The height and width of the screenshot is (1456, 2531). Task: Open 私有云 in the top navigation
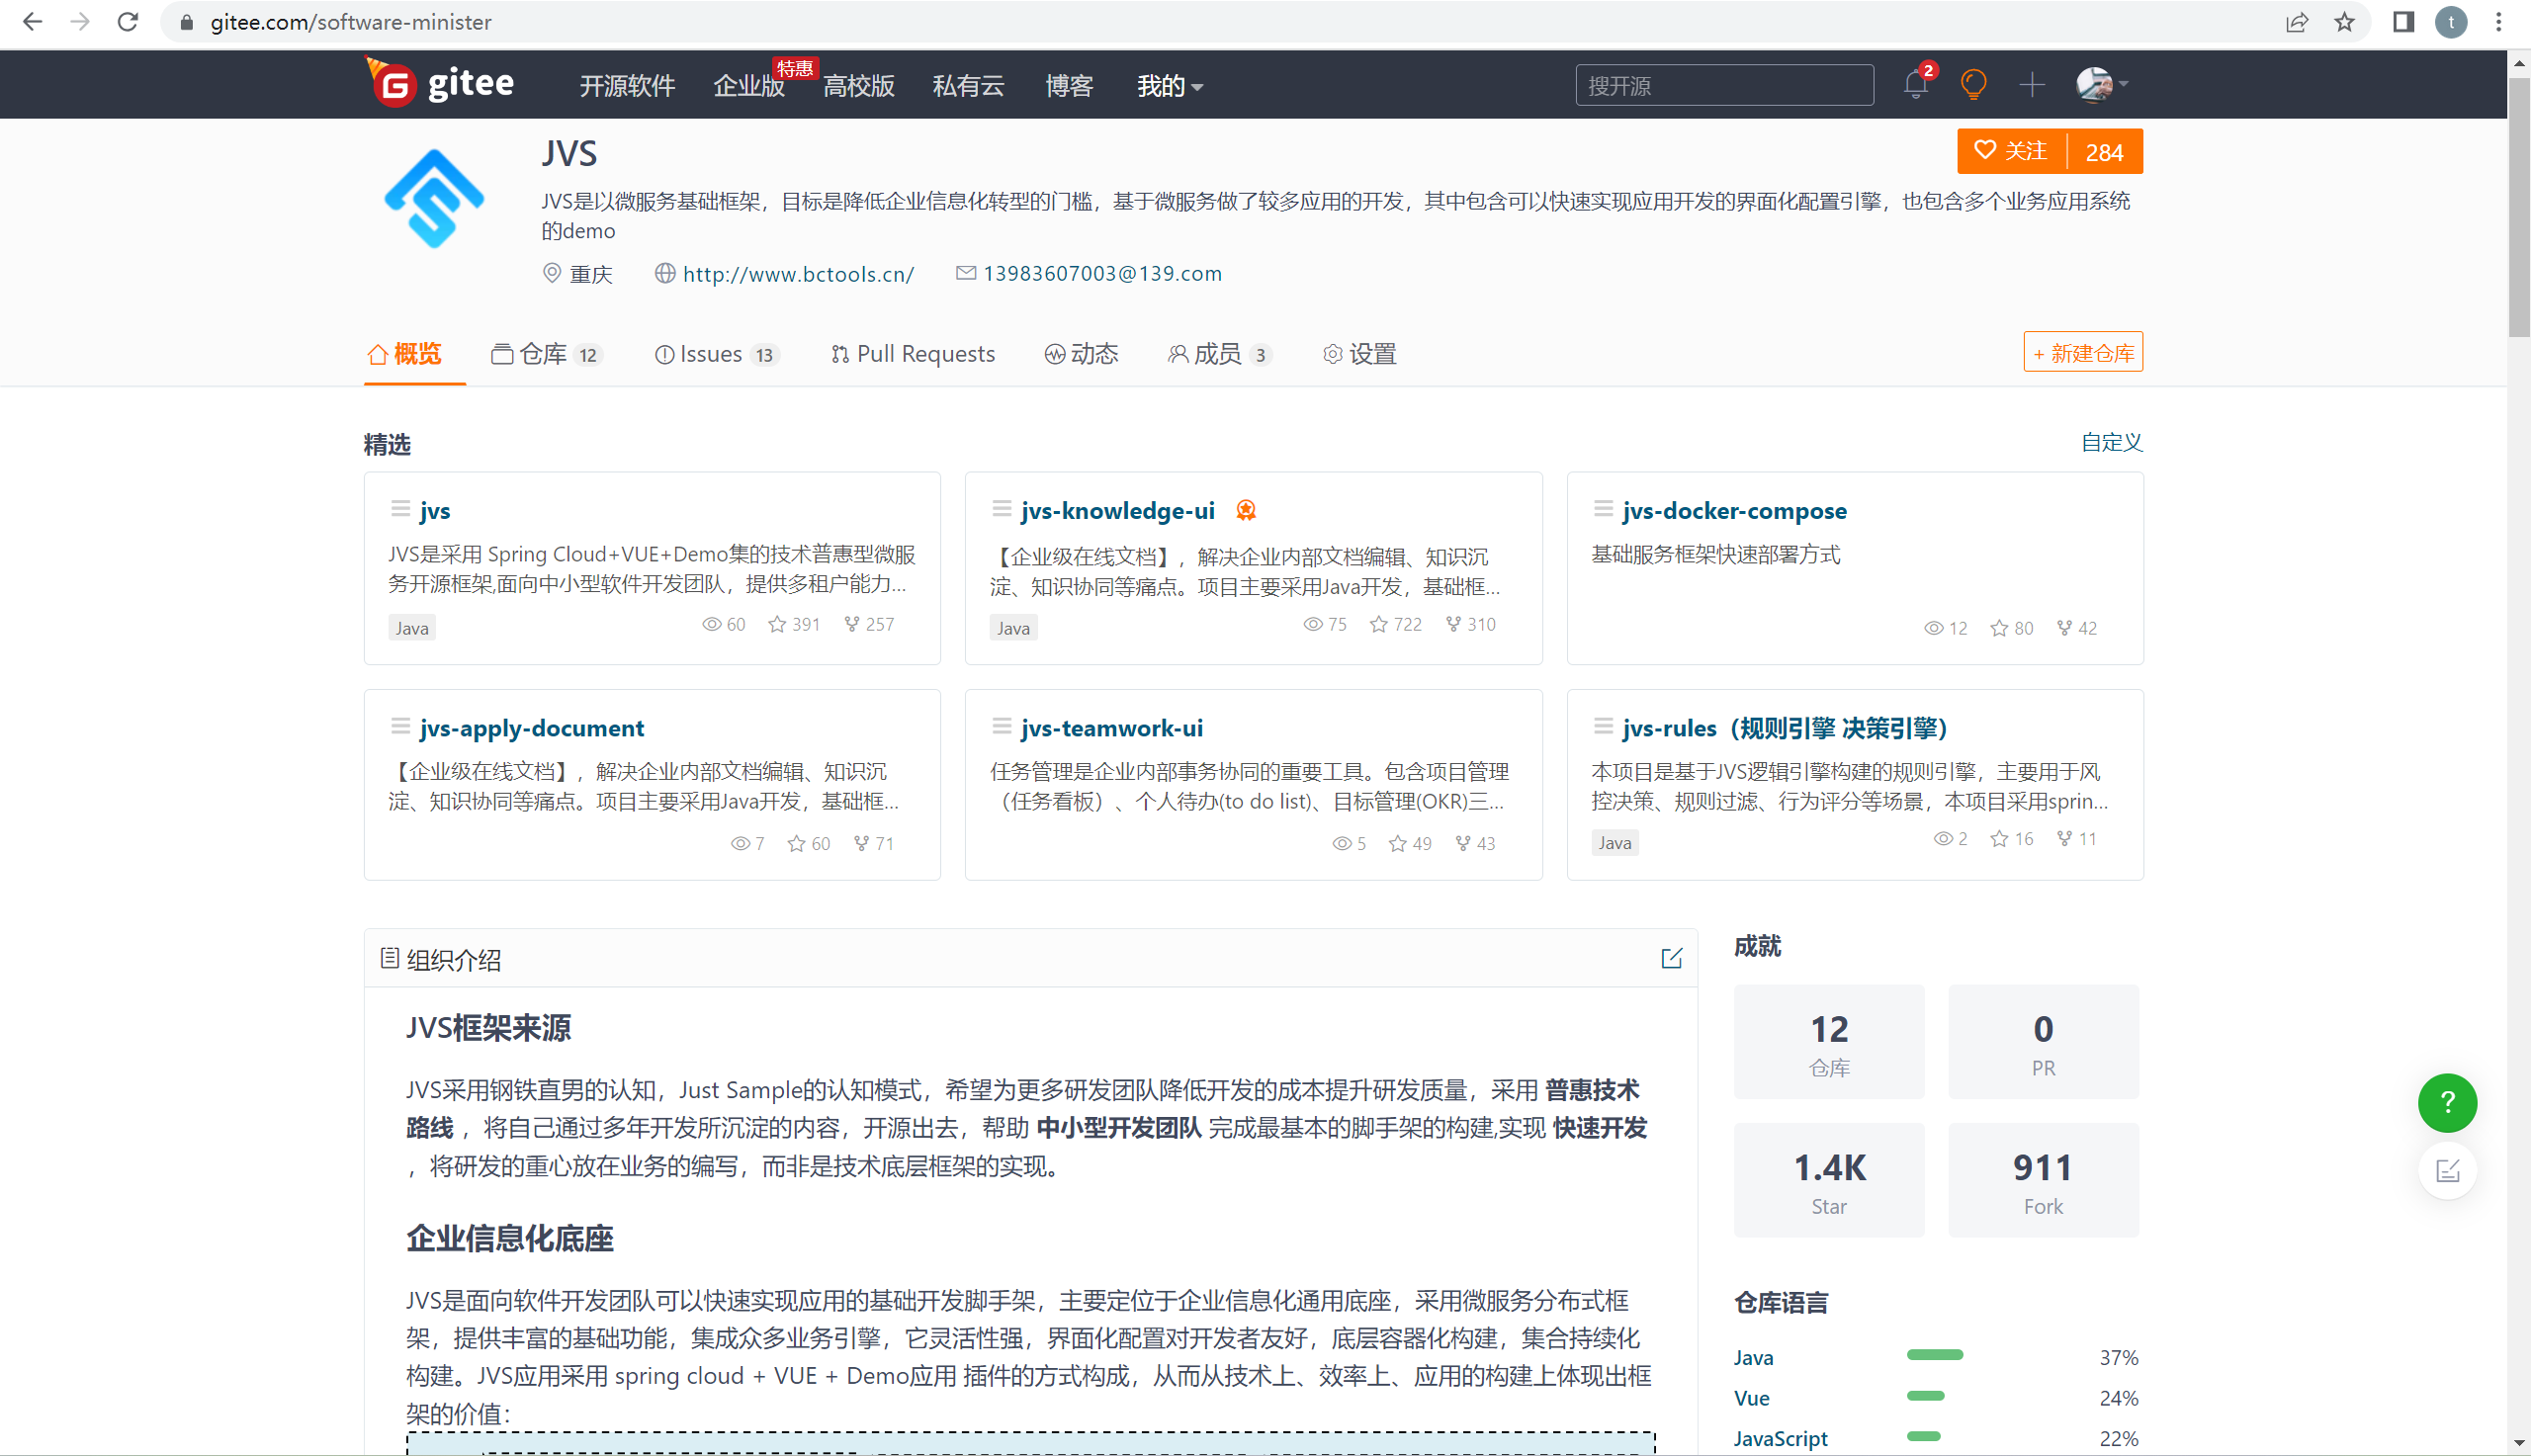pos(969,86)
